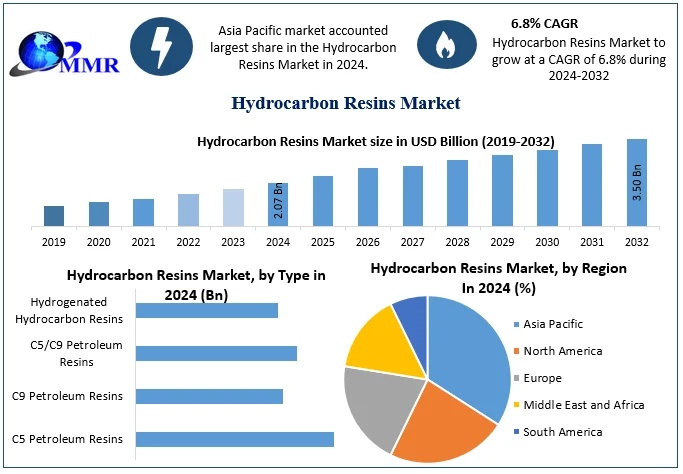The height and width of the screenshot is (474, 683).
Task: Select the 2024 bar labeled 2.07 Bn
Action: click(x=278, y=204)
